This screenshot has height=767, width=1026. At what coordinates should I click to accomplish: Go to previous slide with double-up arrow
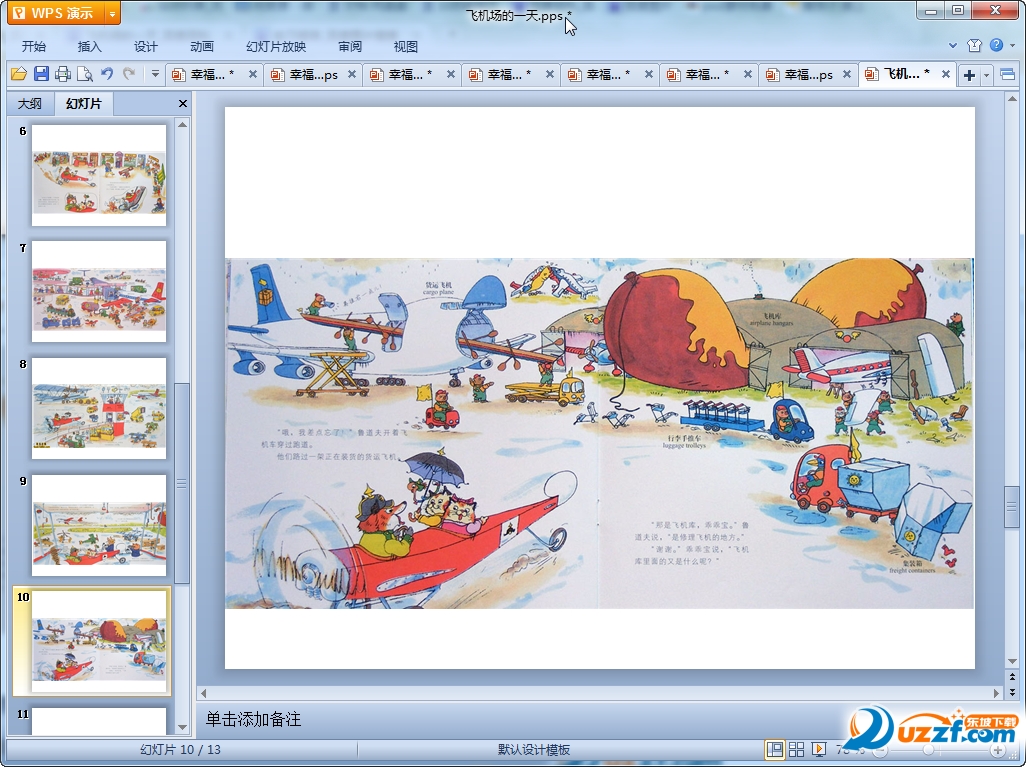tap(1012, 677)
